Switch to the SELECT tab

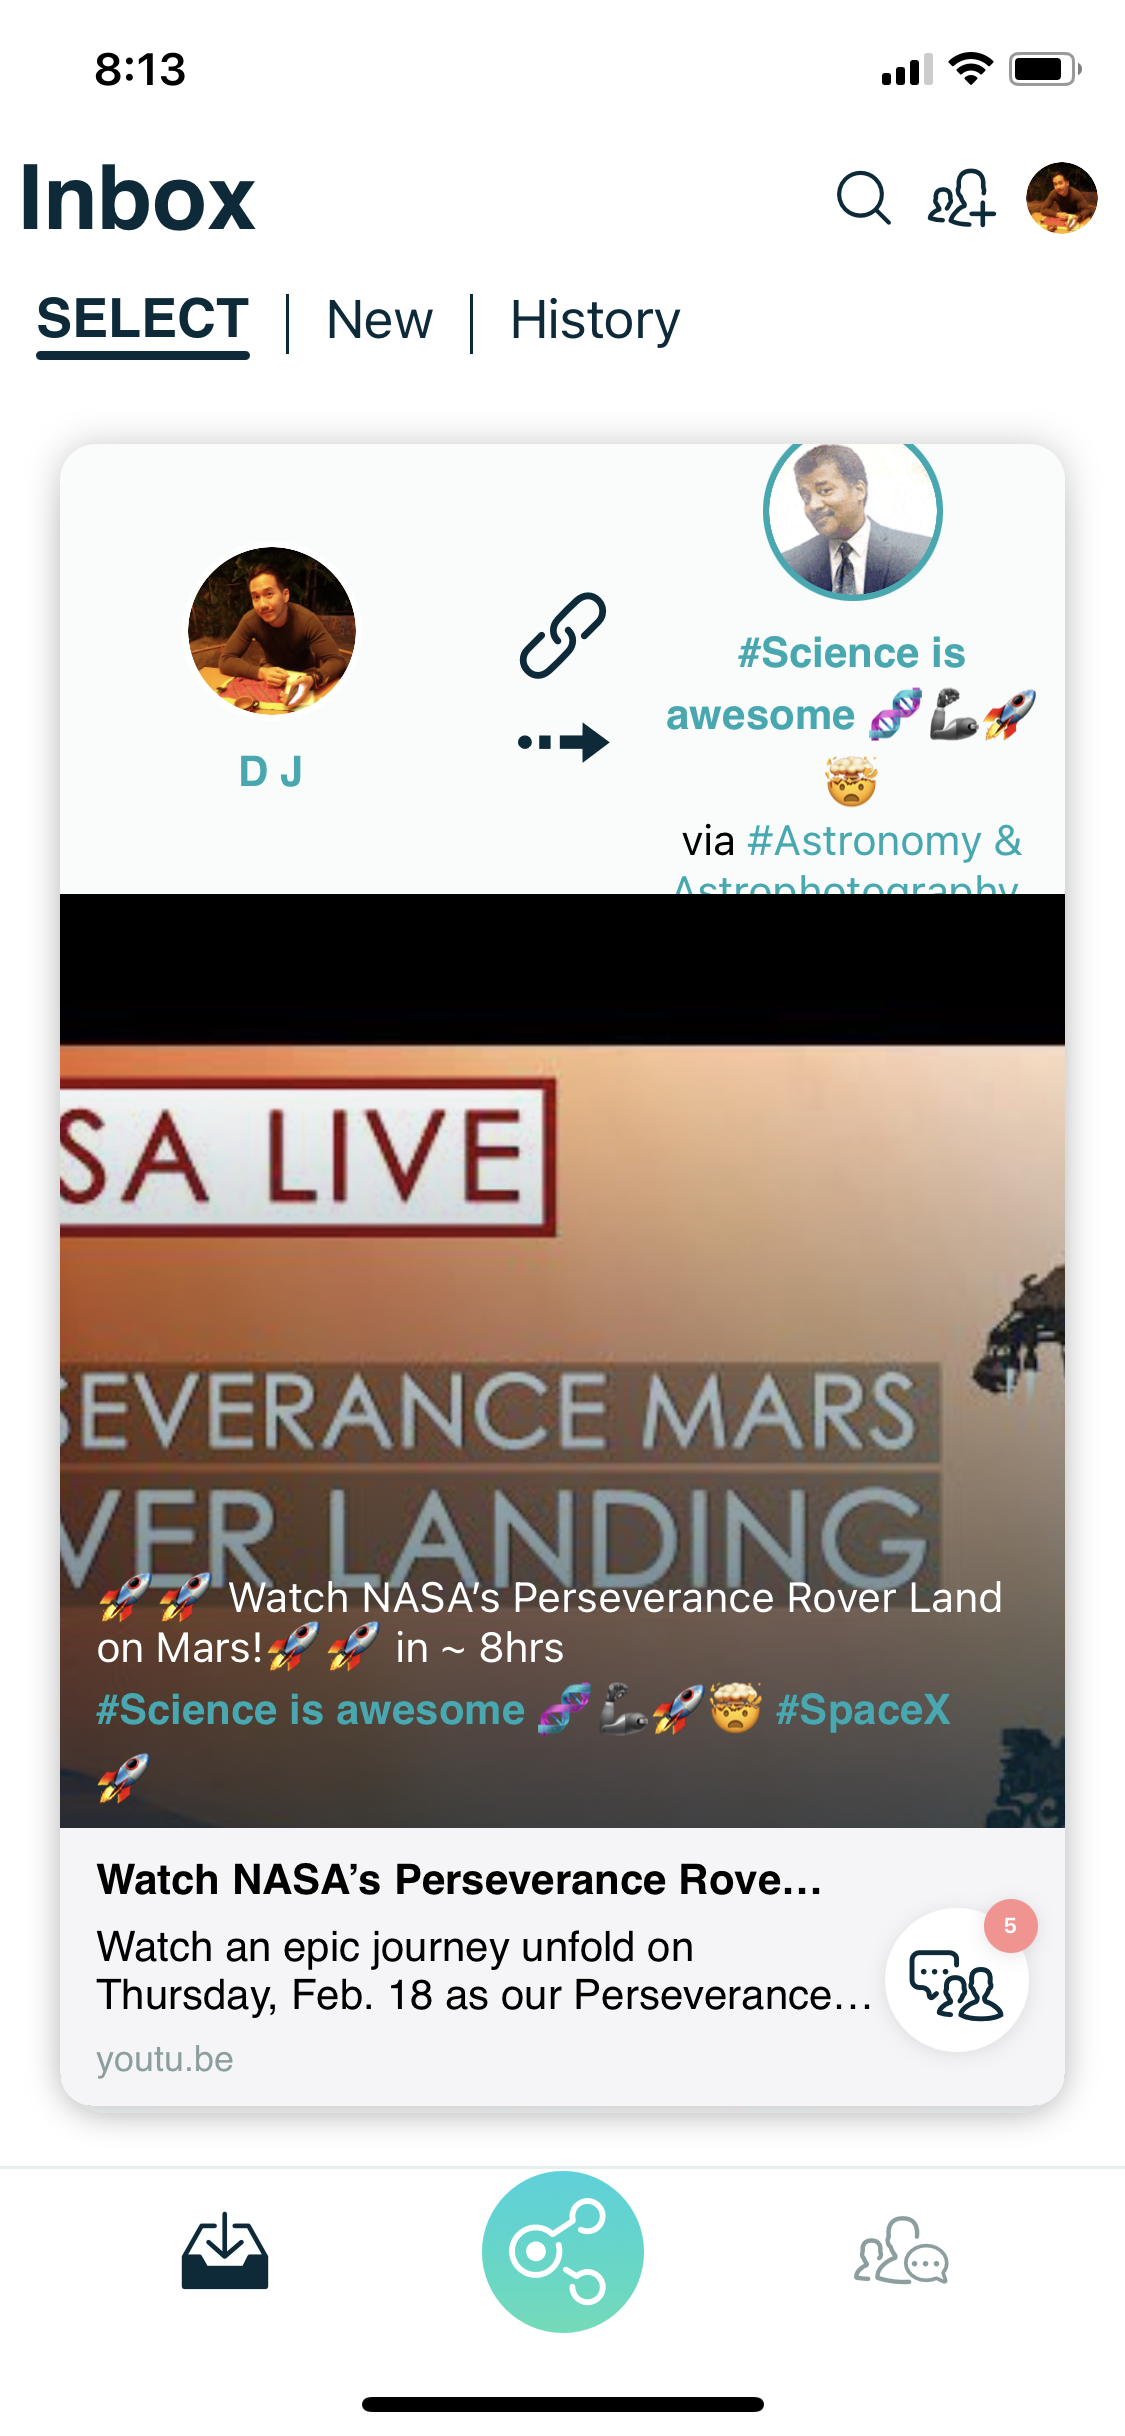click(x=143, y=320)
